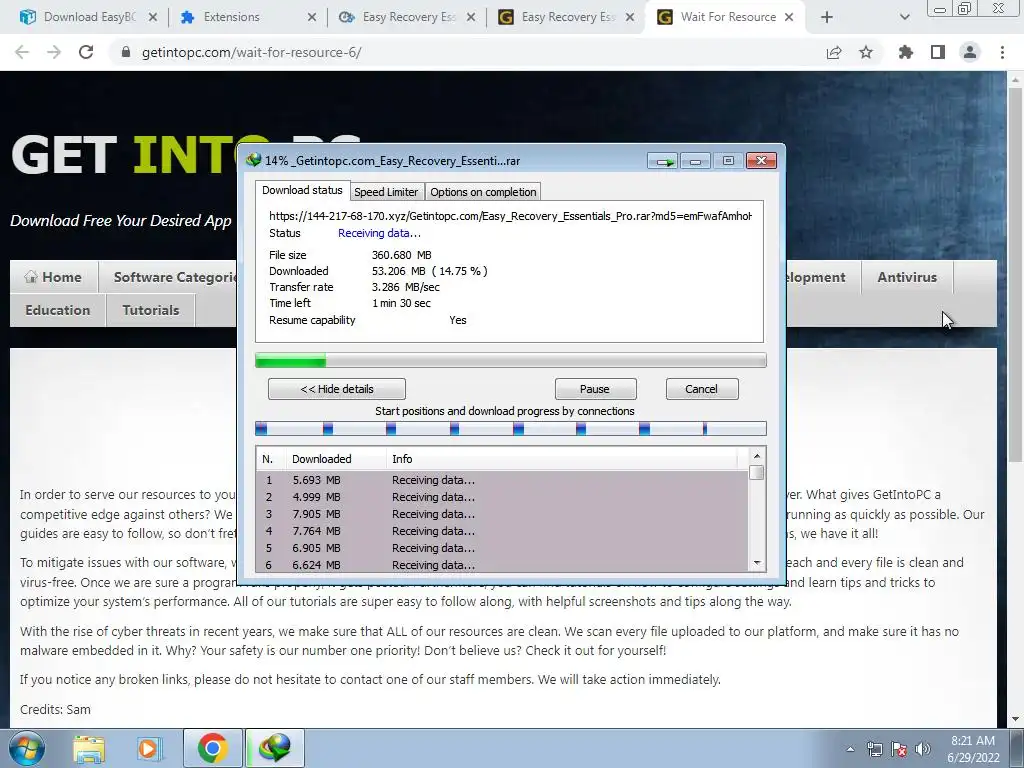Open the Options on completion tab
Viewport: 1024px width, 768px height.
483,192
